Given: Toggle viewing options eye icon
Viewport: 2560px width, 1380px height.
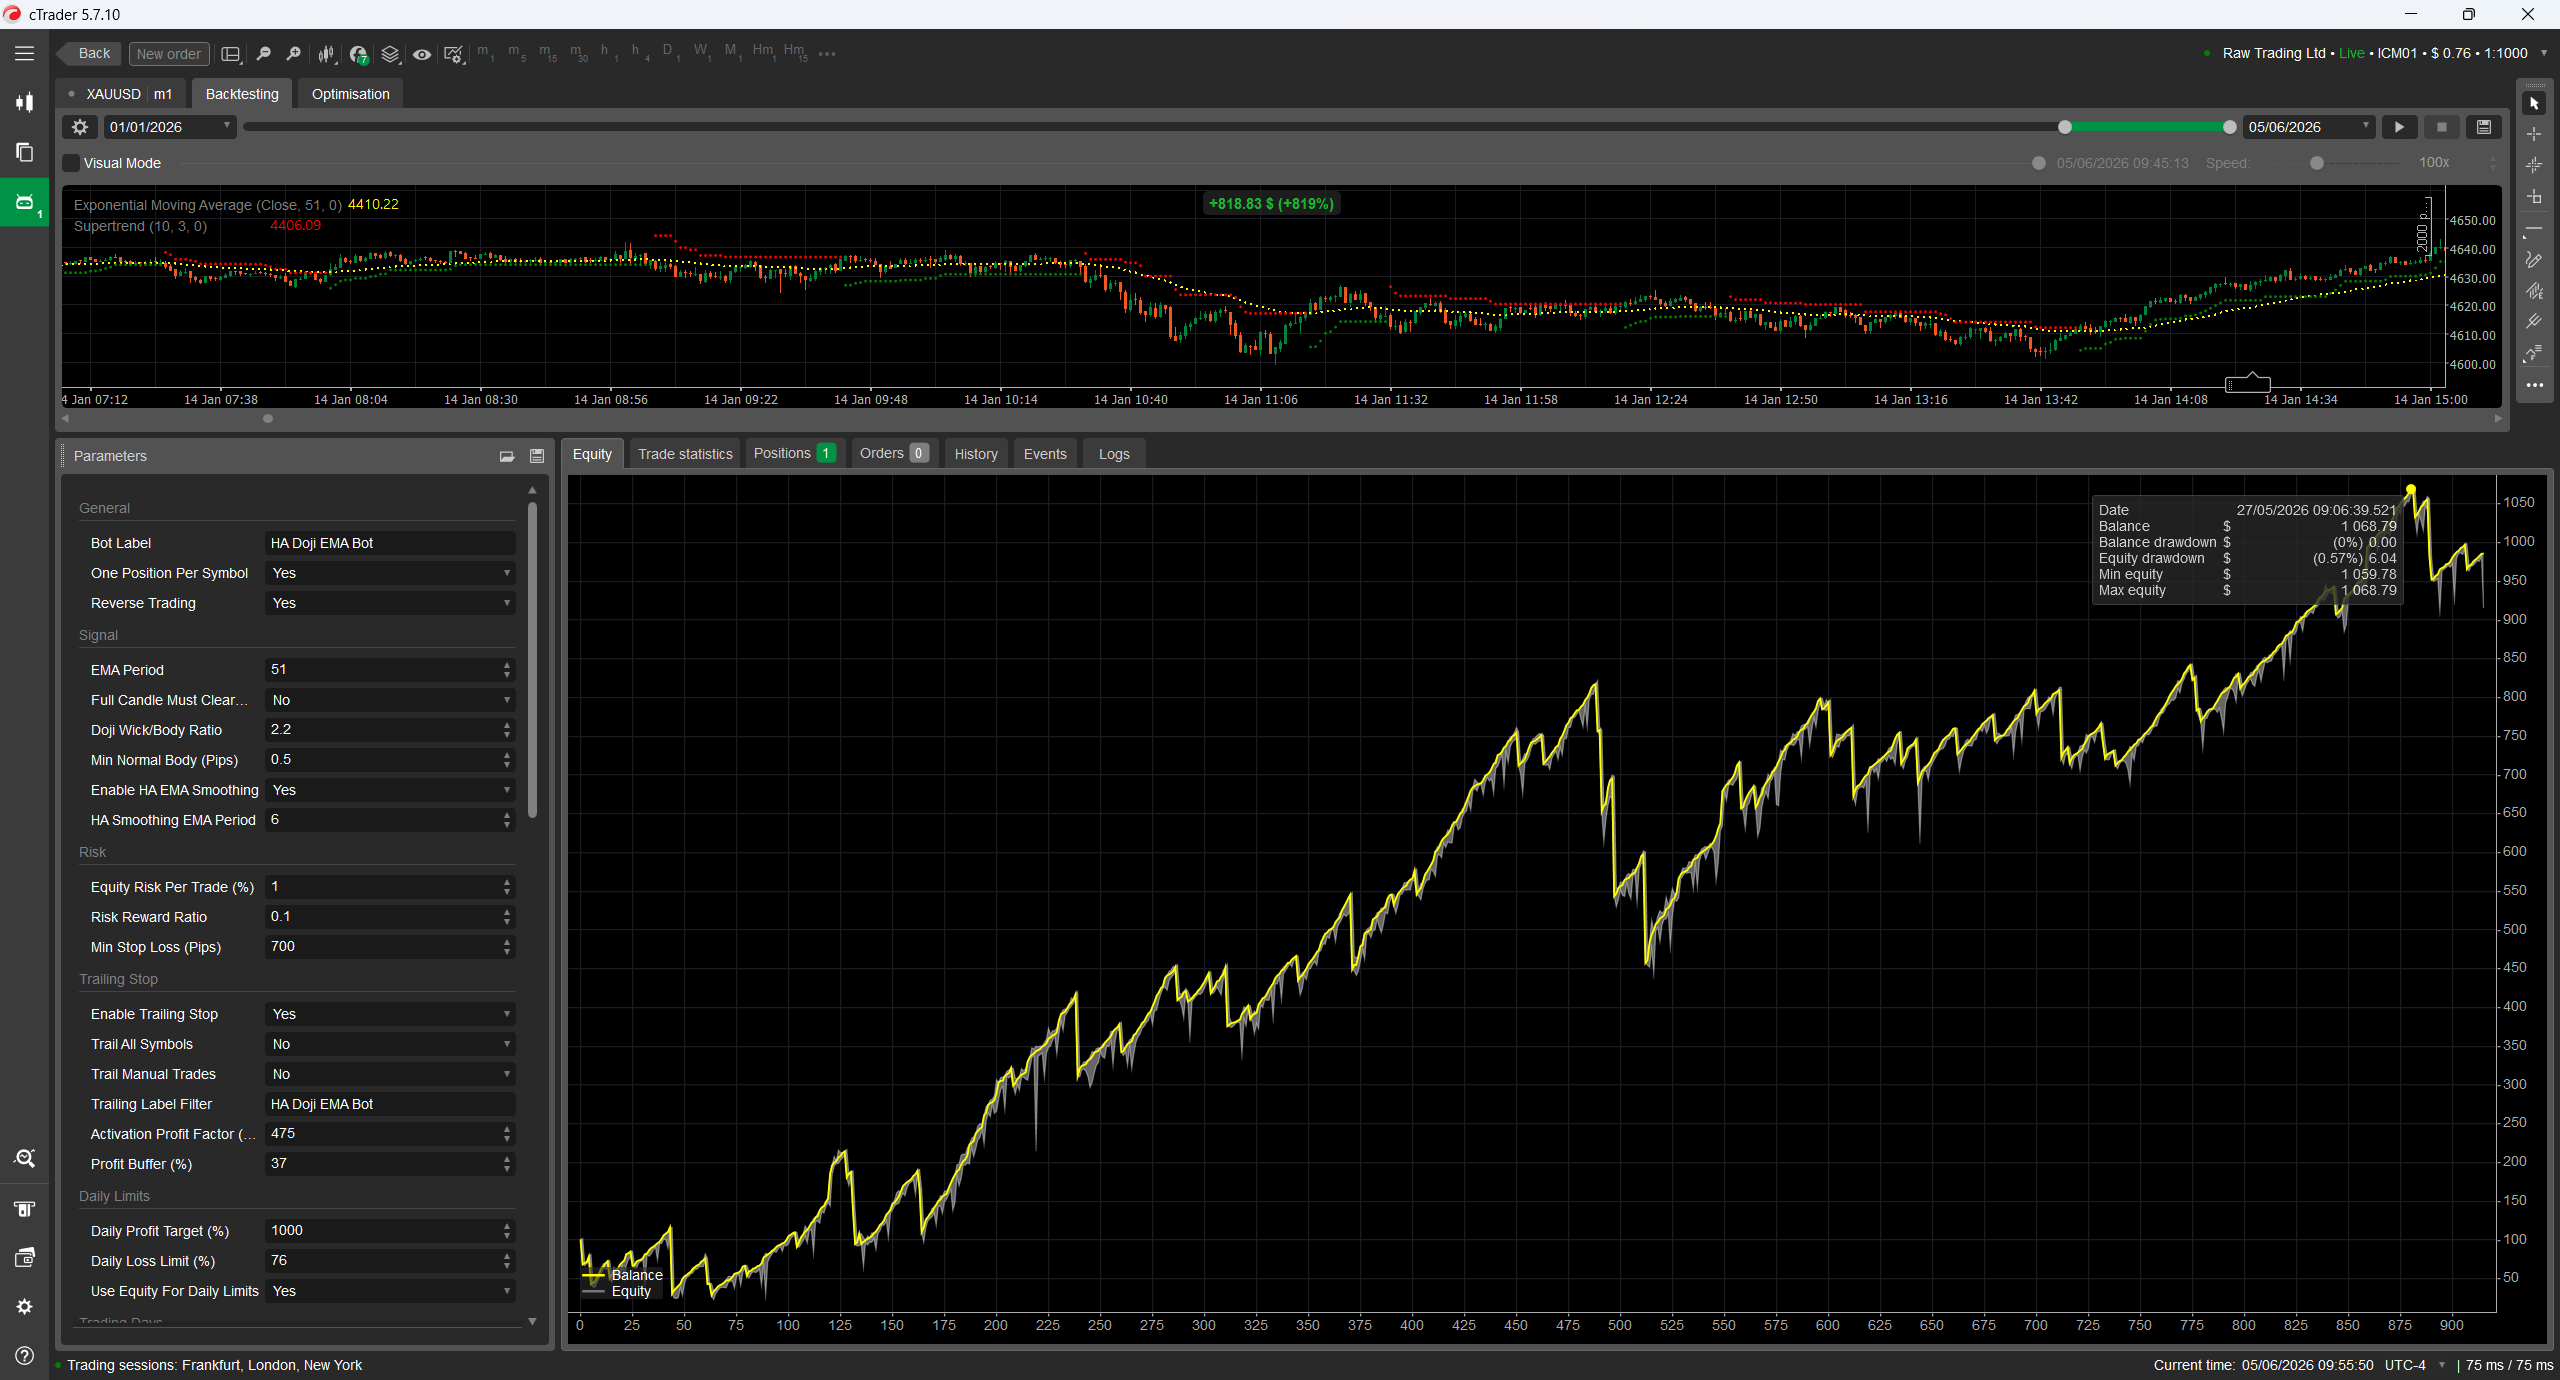Looking at the screenshot, I should 422,54.
